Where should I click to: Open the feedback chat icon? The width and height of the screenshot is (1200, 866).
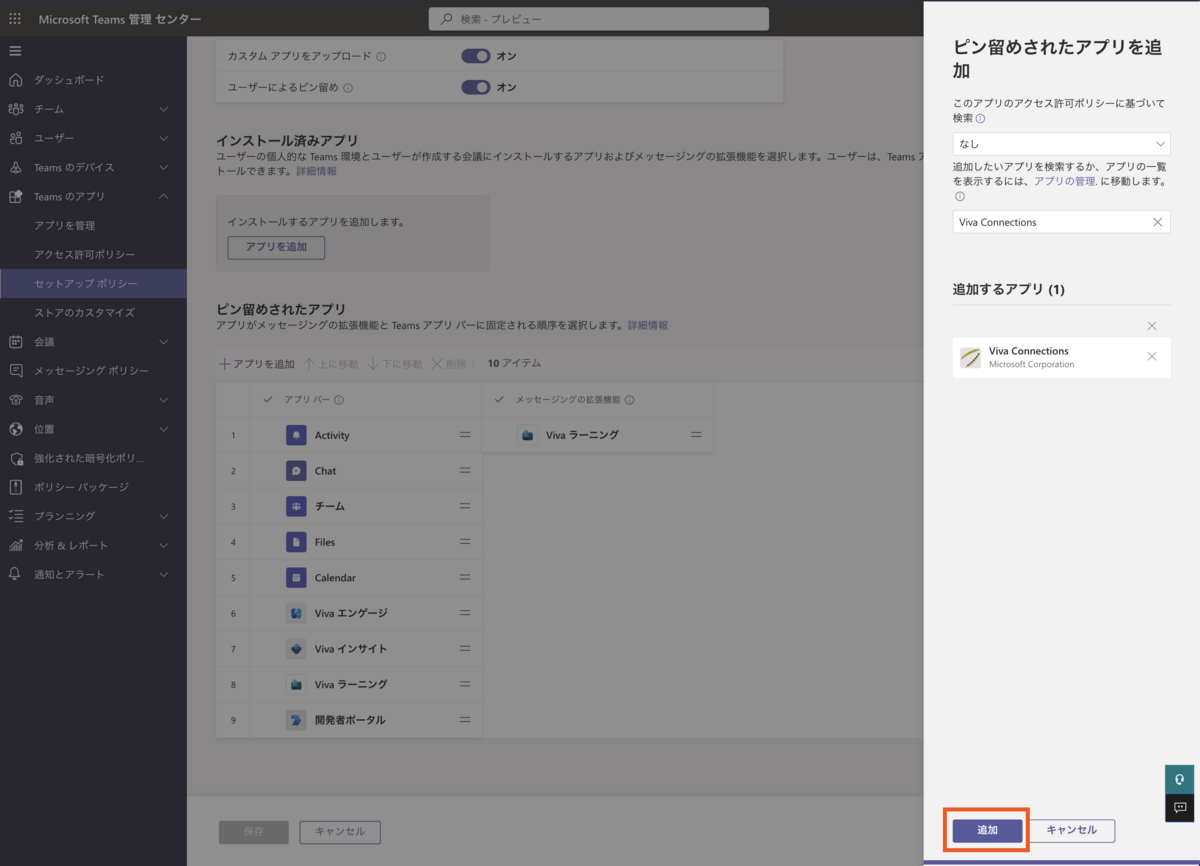pyautogui.click(x=1180, y=808)
